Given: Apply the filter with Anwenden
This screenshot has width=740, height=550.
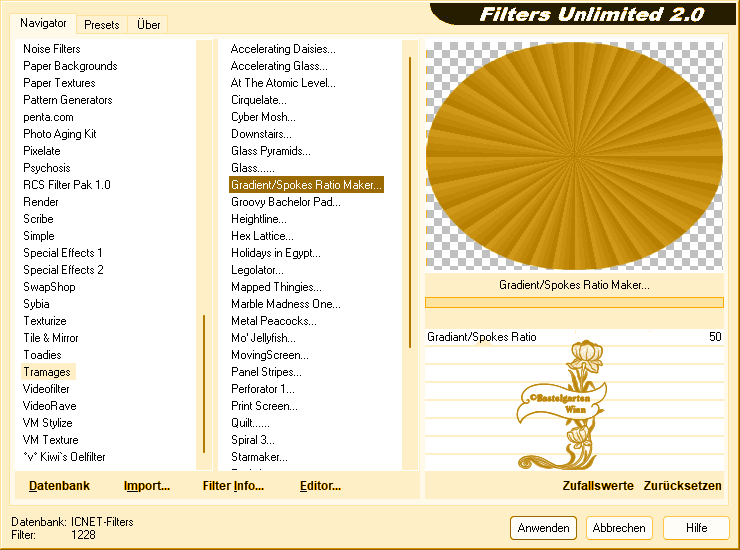Looking at the screenshot, I should [x=543, y=528].
